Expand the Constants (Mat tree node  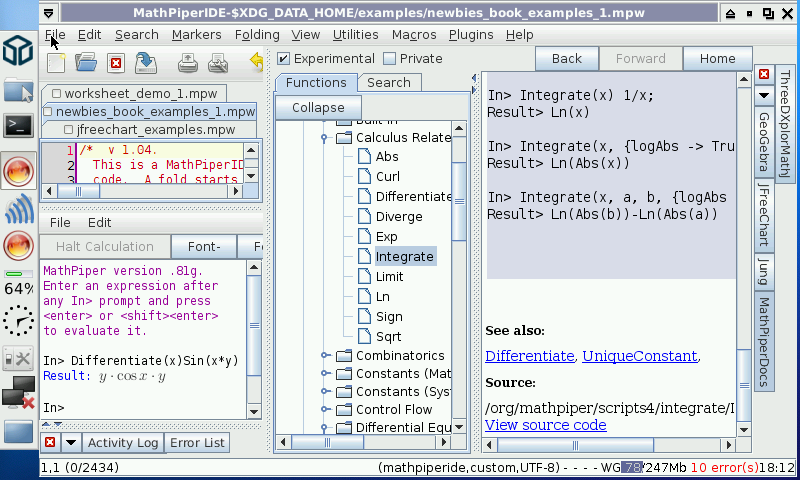pos(324,373)
